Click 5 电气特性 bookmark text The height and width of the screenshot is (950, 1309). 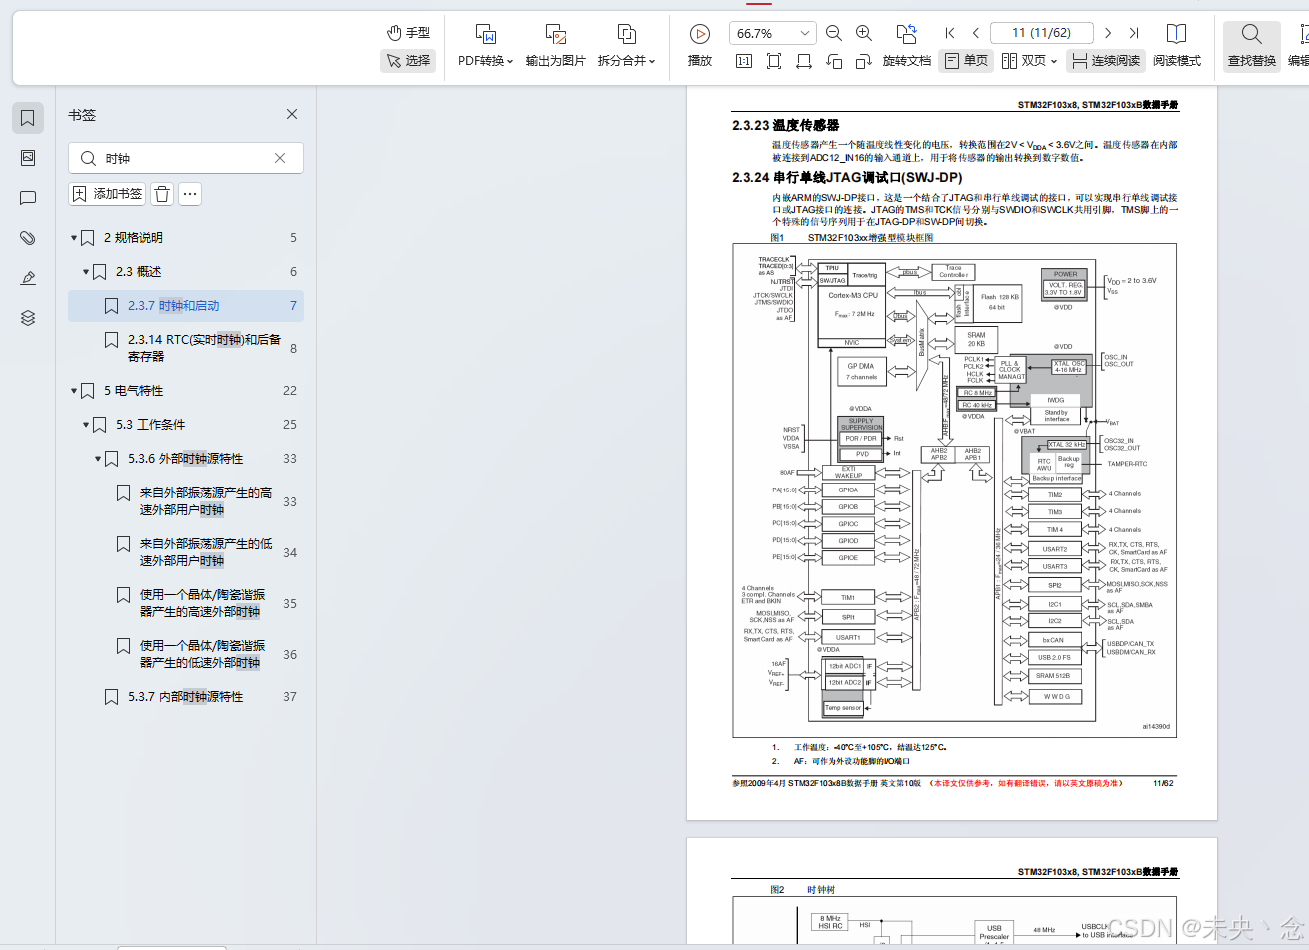(x=133, y=391)
